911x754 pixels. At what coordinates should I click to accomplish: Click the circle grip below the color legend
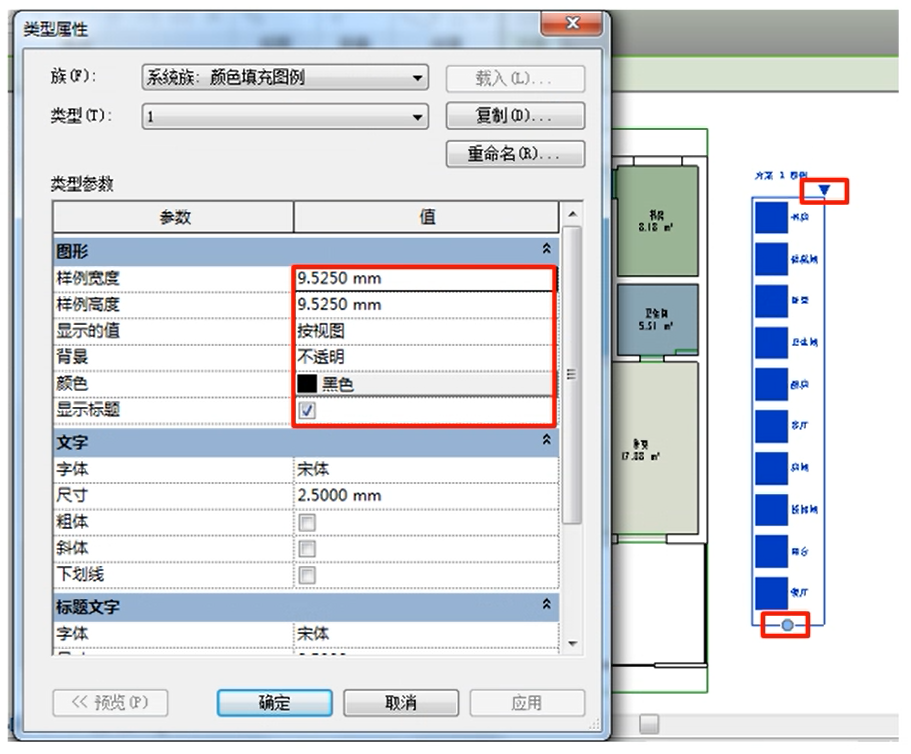(787, 625)
